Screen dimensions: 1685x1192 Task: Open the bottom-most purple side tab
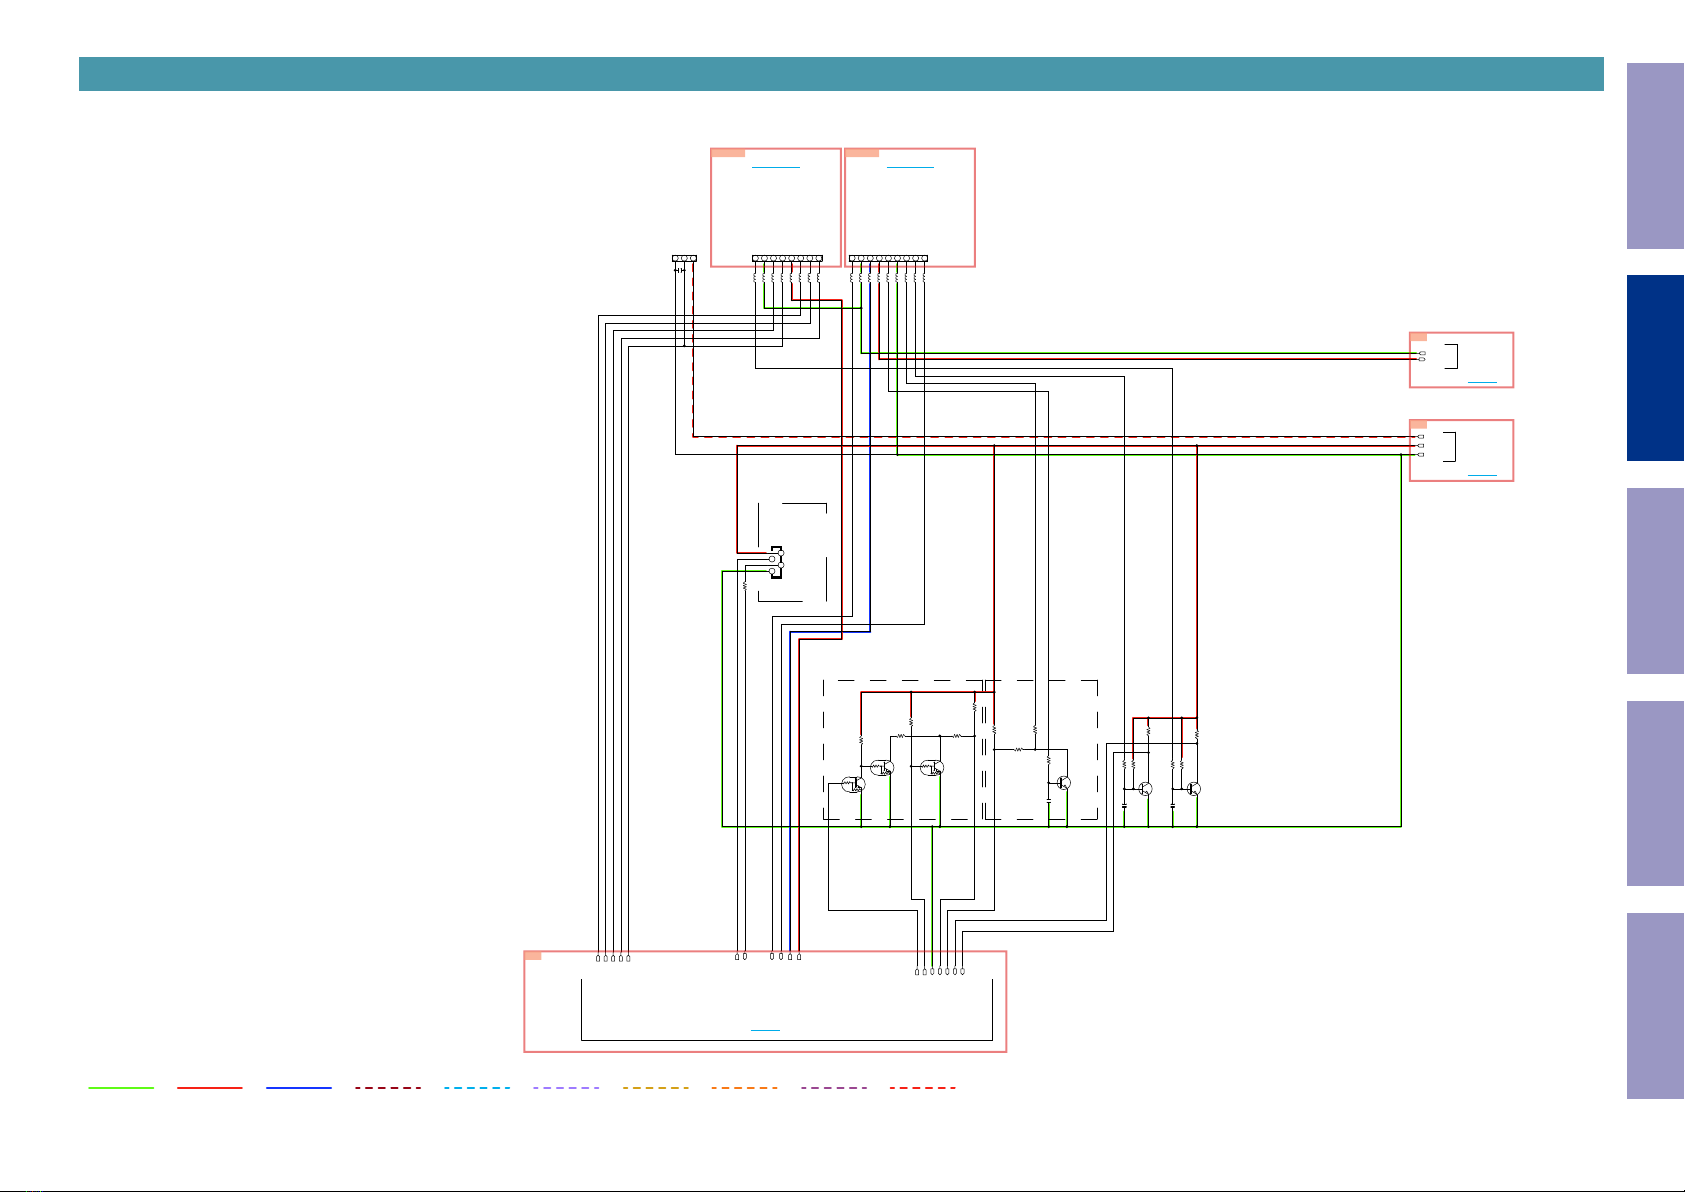1655,1006
